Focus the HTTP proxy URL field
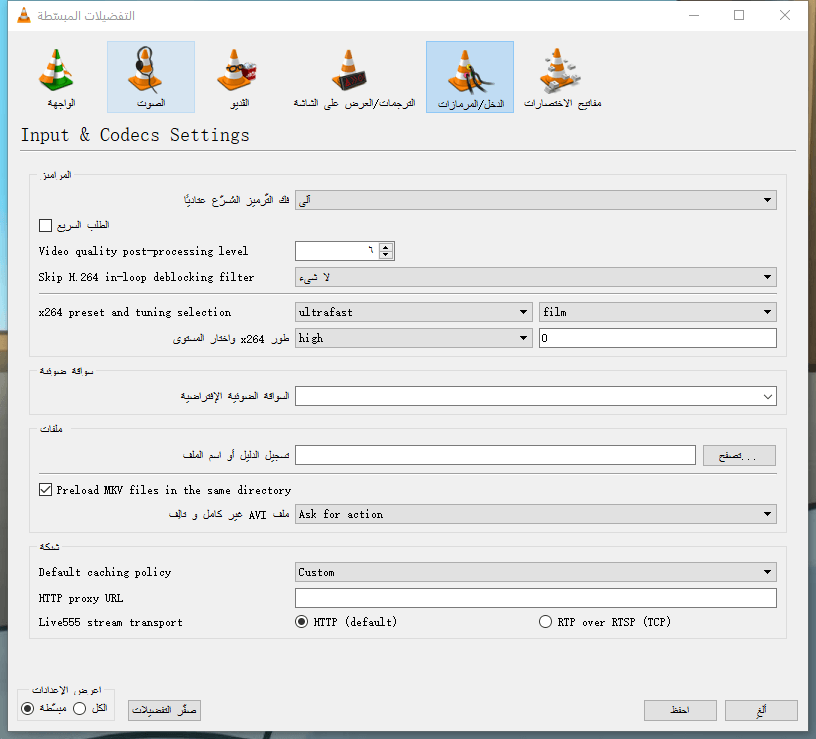This screenshot has height=739, width=816. [536, 598]
